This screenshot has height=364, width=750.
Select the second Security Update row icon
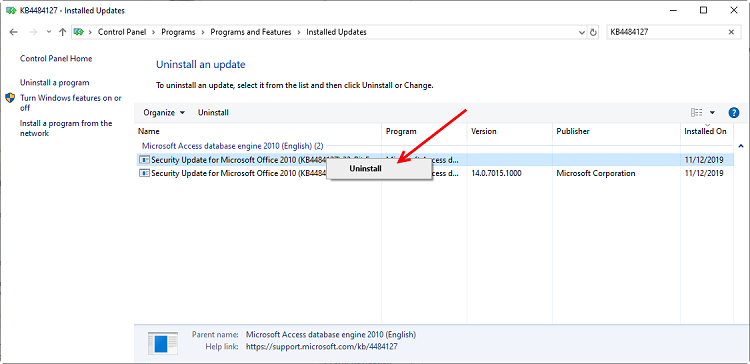(144, 173)
